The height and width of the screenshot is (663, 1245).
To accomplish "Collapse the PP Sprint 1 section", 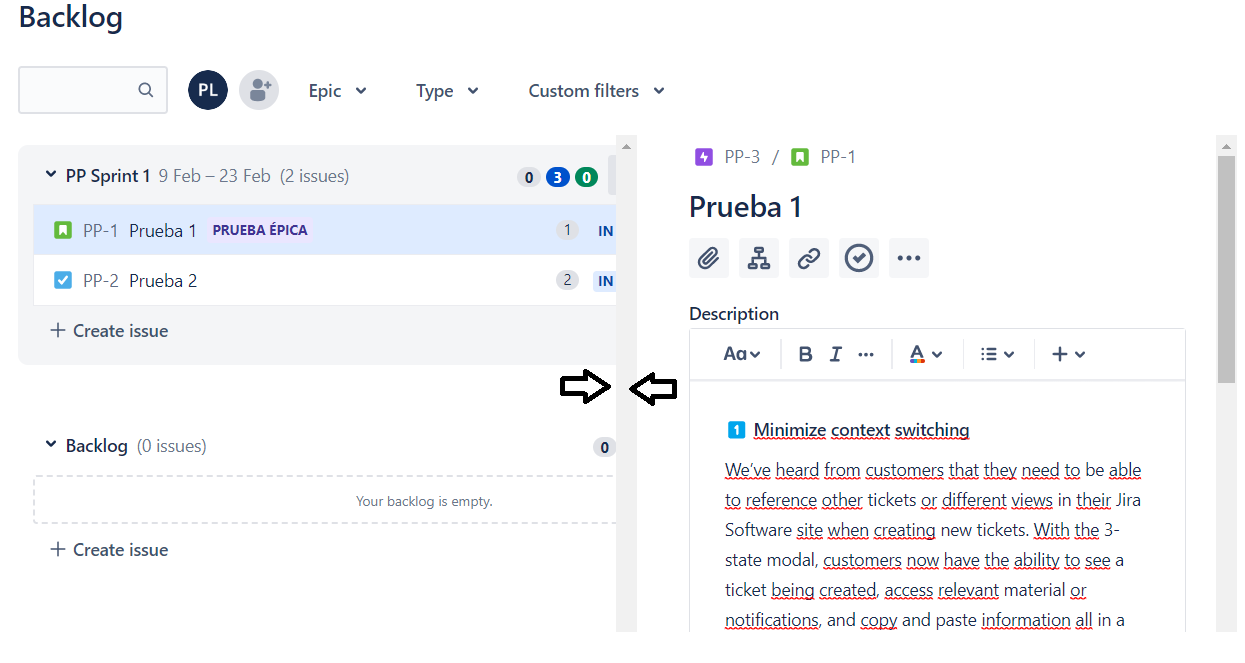I will point(51,175).
